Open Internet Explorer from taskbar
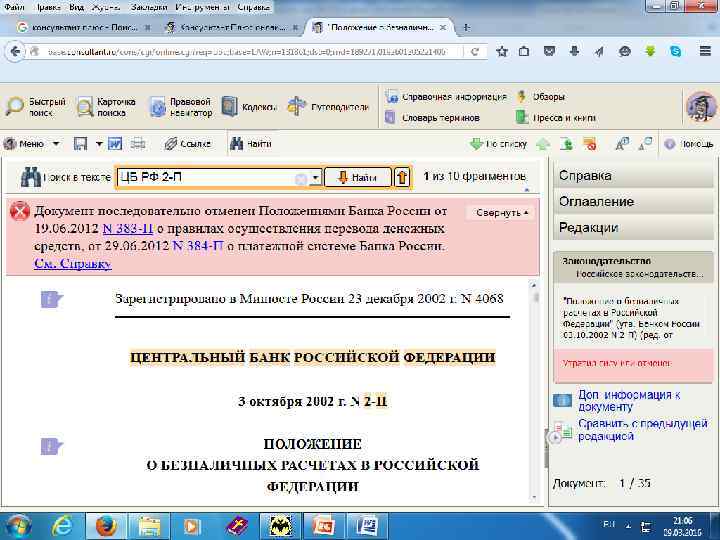The image size is (720, 540). point(62,527)
